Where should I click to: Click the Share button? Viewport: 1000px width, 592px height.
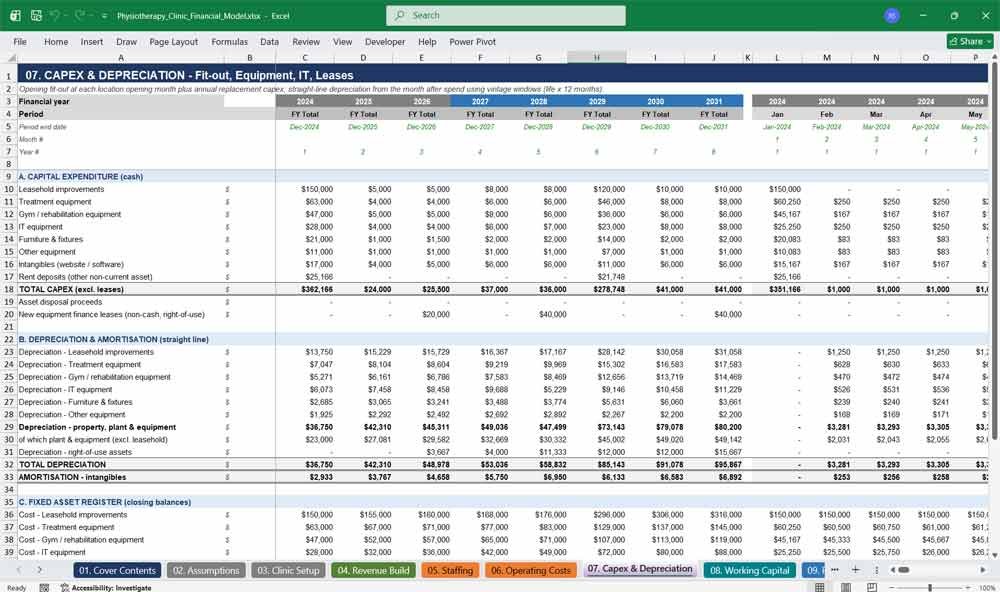[x=970, y=41]
